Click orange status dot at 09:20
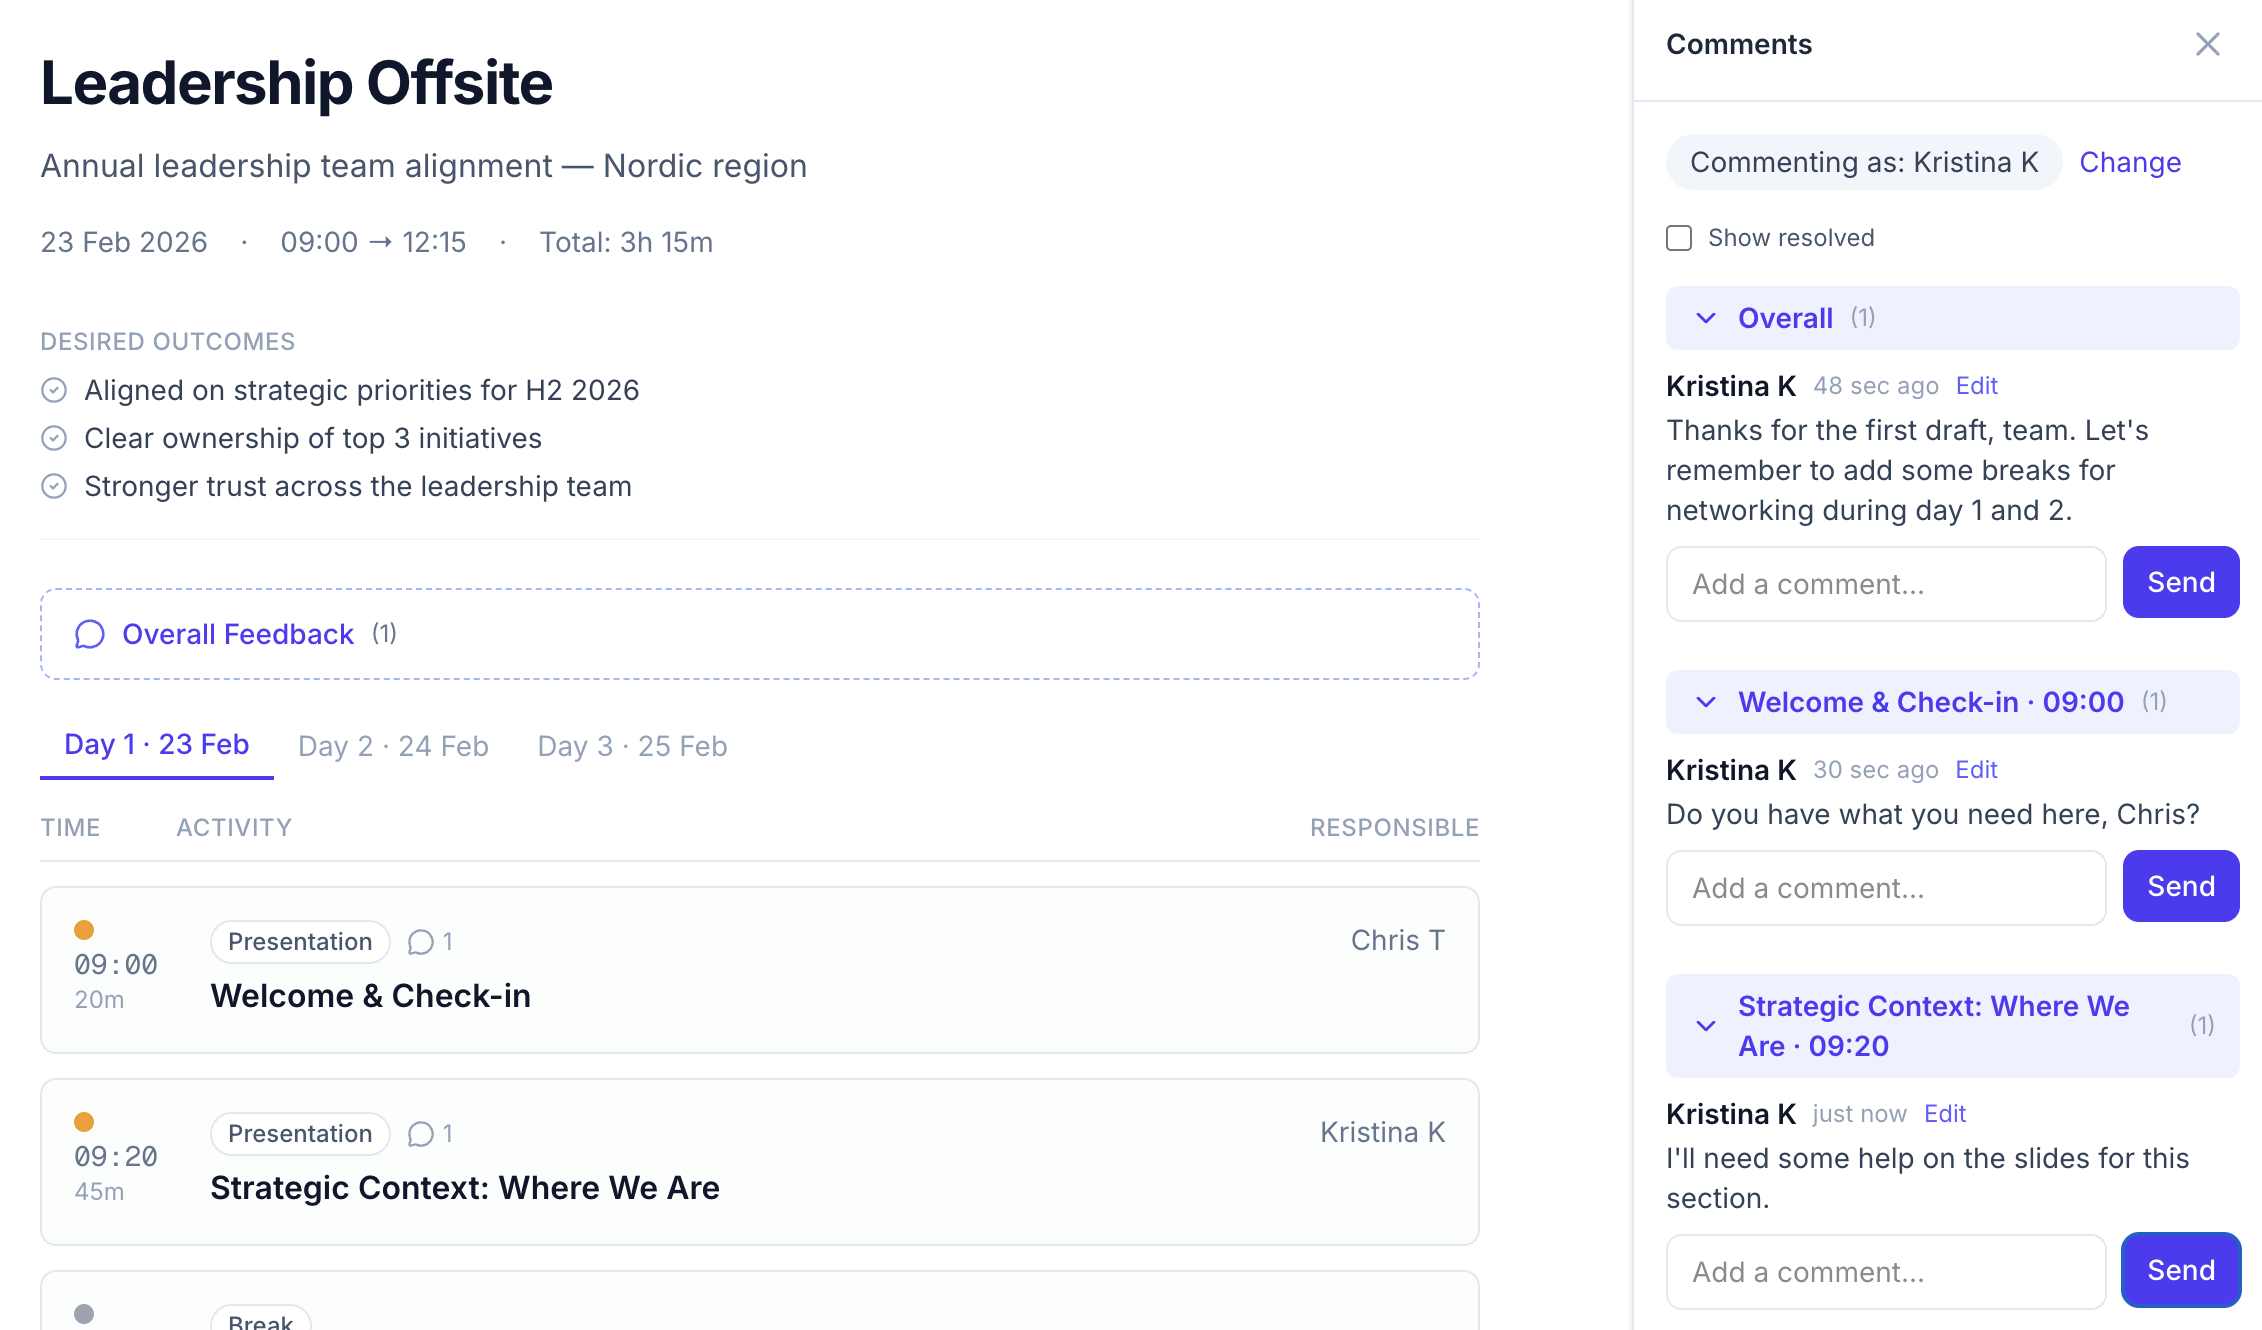 [x=84, y=1122]
